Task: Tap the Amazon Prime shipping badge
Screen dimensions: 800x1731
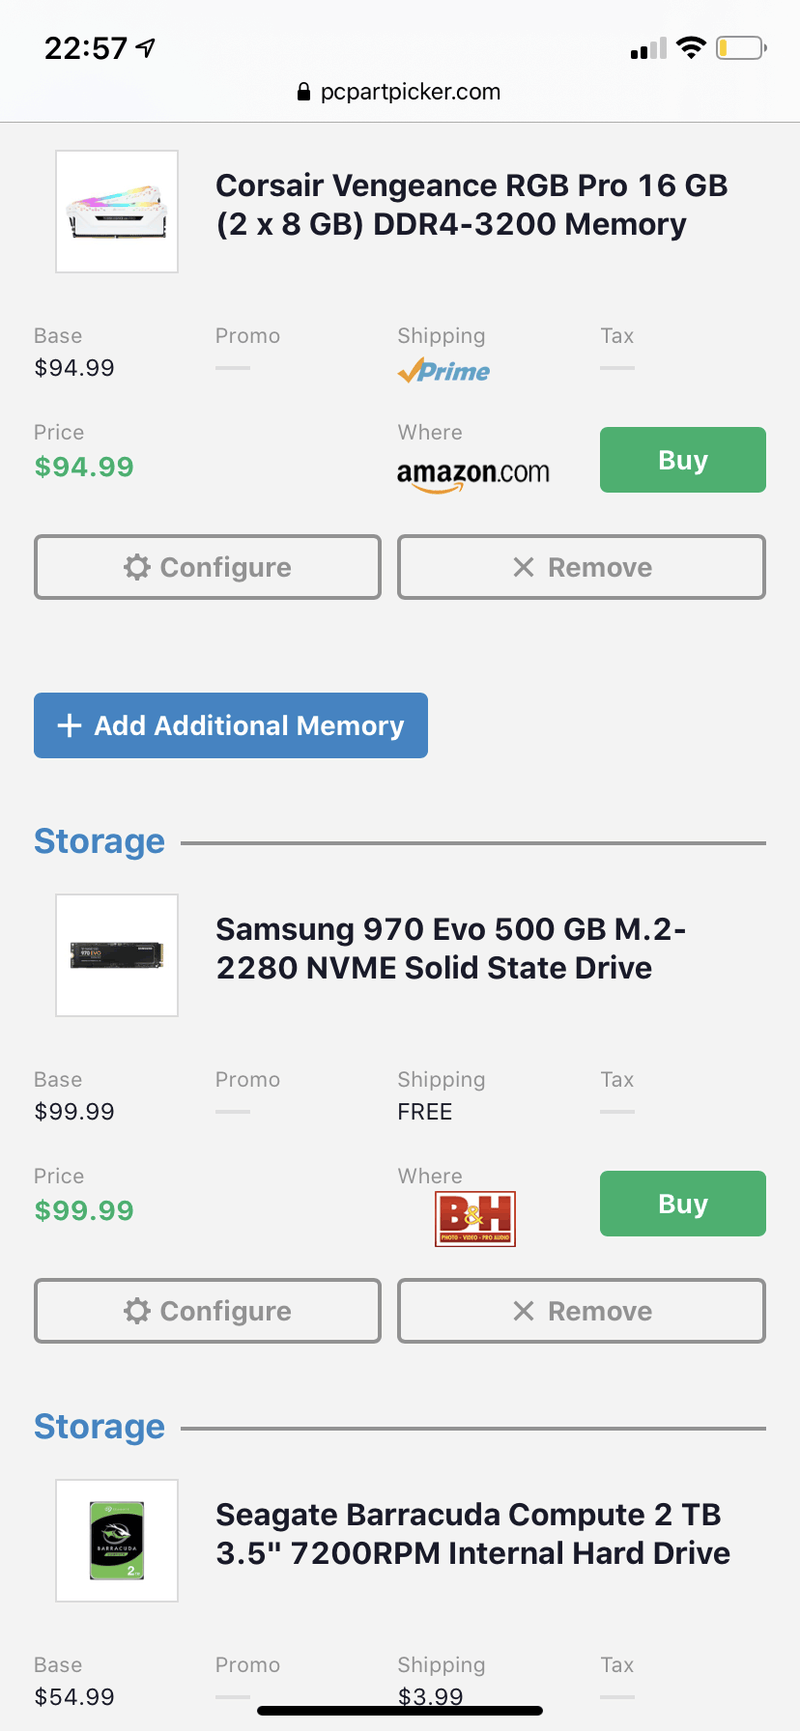Action: click(443, 371)
